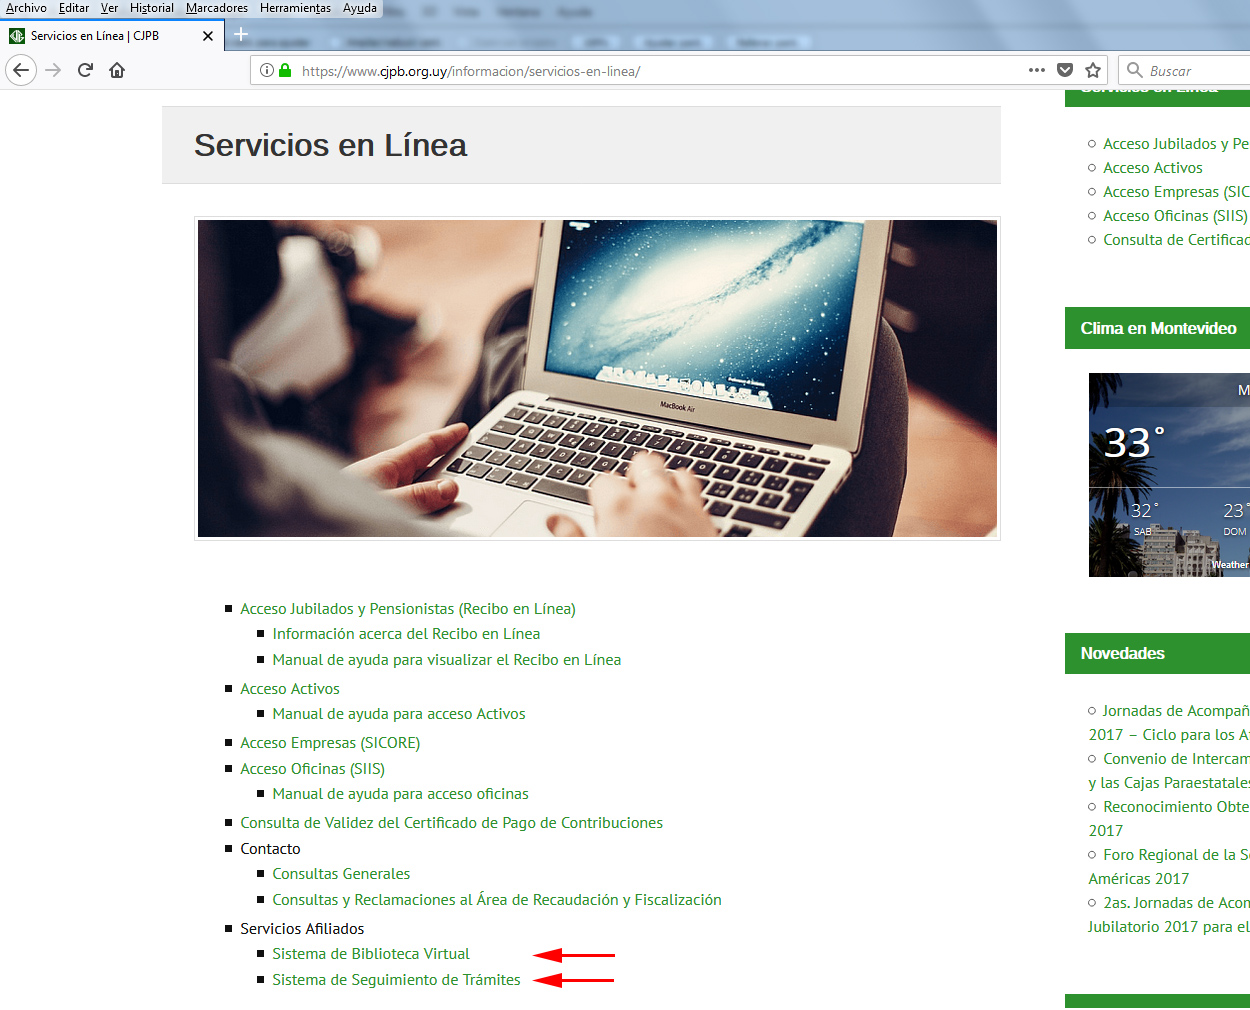Open the Herramientas menu
This screenshot has width=1250, height=1010.
coord(295,8)
